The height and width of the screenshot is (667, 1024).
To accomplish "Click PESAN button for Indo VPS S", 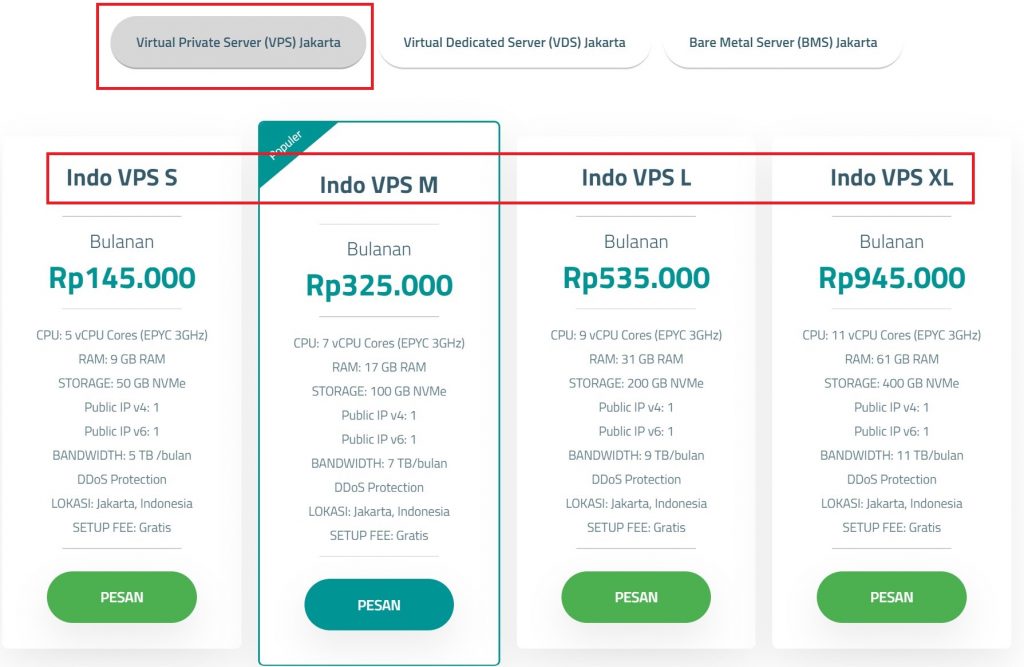I will (122, 597).
